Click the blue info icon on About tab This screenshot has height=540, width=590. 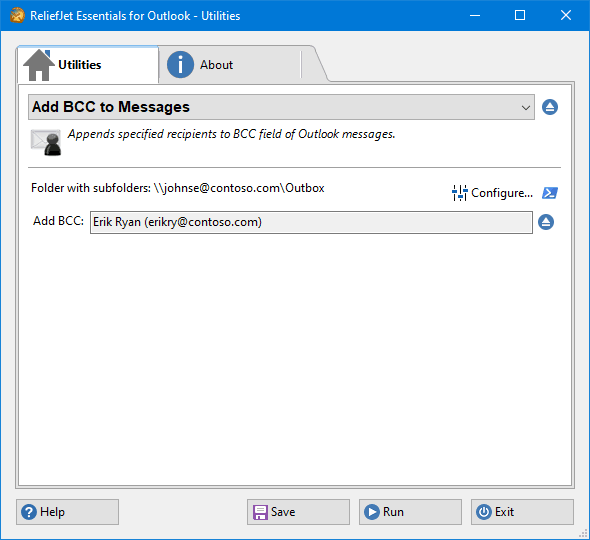[x=180, y=65]
